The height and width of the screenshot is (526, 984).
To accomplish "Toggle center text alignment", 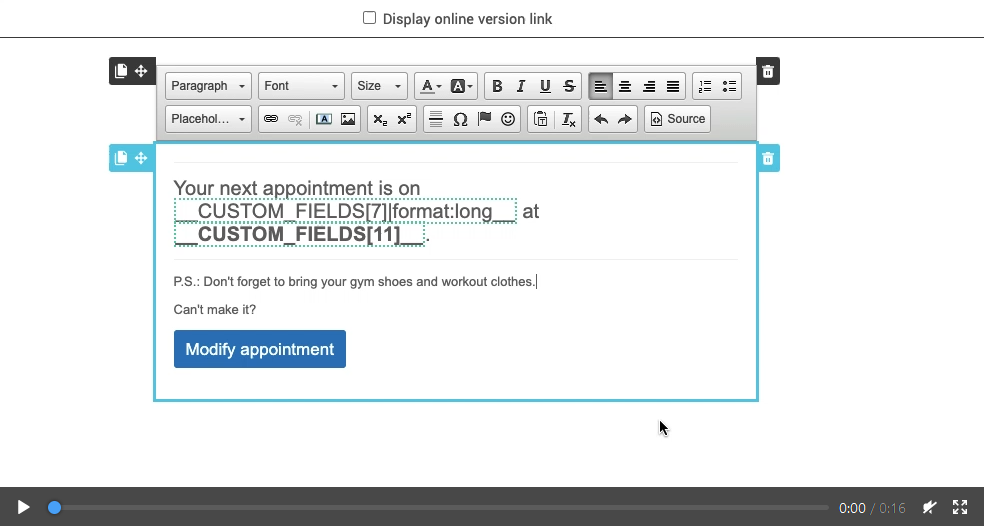I will tap(625, 86).
